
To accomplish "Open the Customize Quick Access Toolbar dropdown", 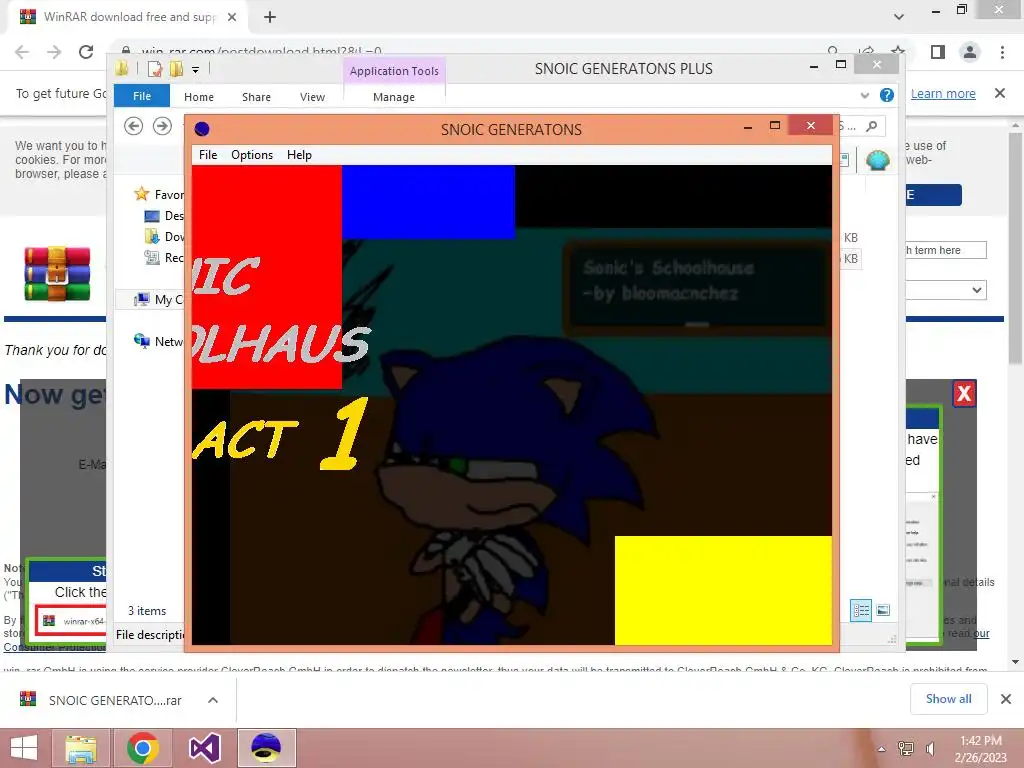I will 195,69.
